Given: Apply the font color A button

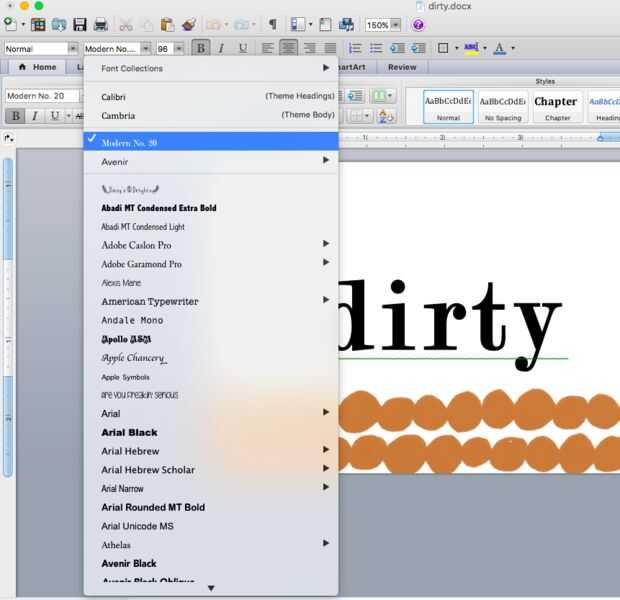Looking at the screenshot, I should coord(499,48).
